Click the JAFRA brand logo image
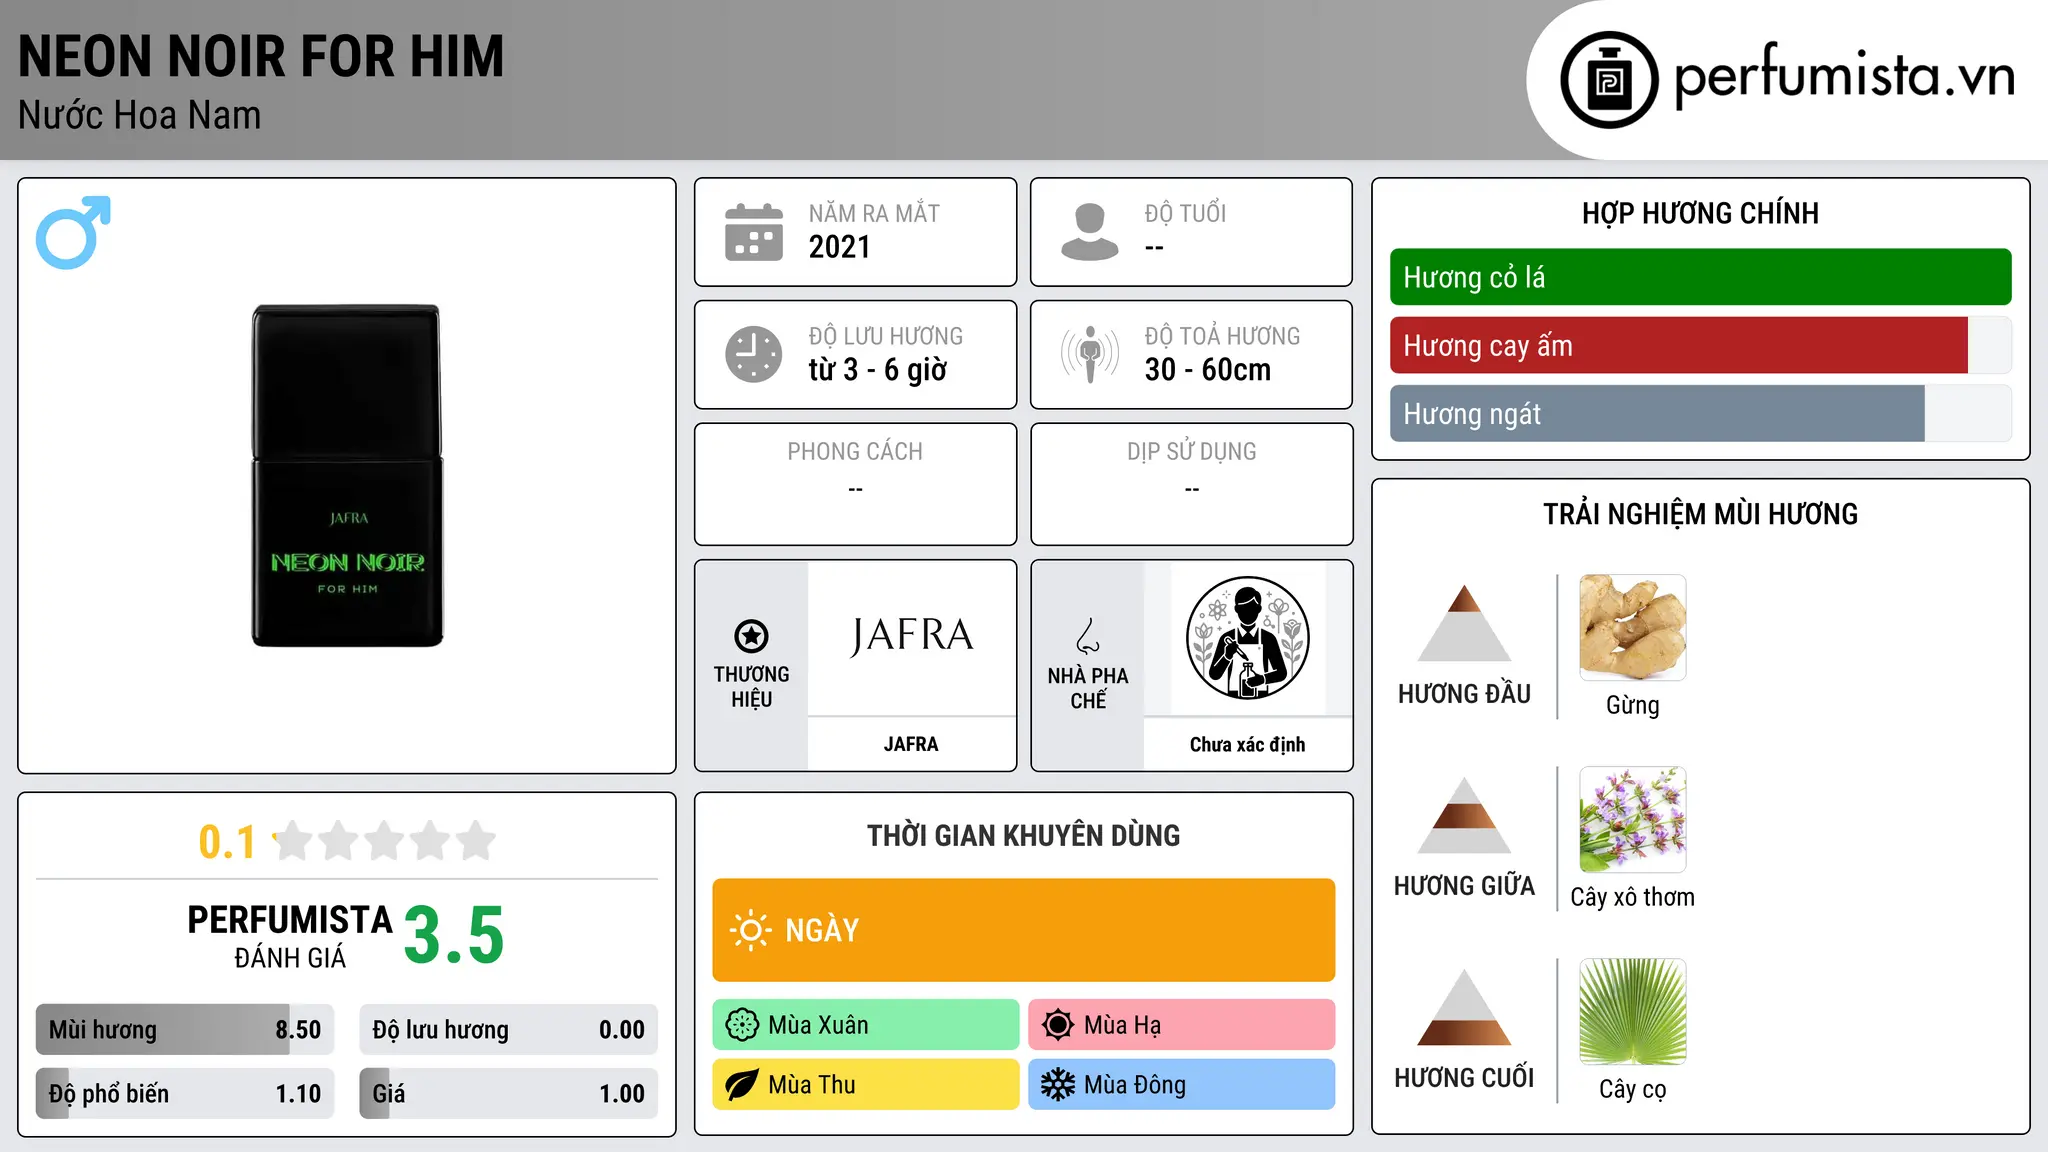The height and width of the screenshot is (1152, 2048). coord(911,637)
